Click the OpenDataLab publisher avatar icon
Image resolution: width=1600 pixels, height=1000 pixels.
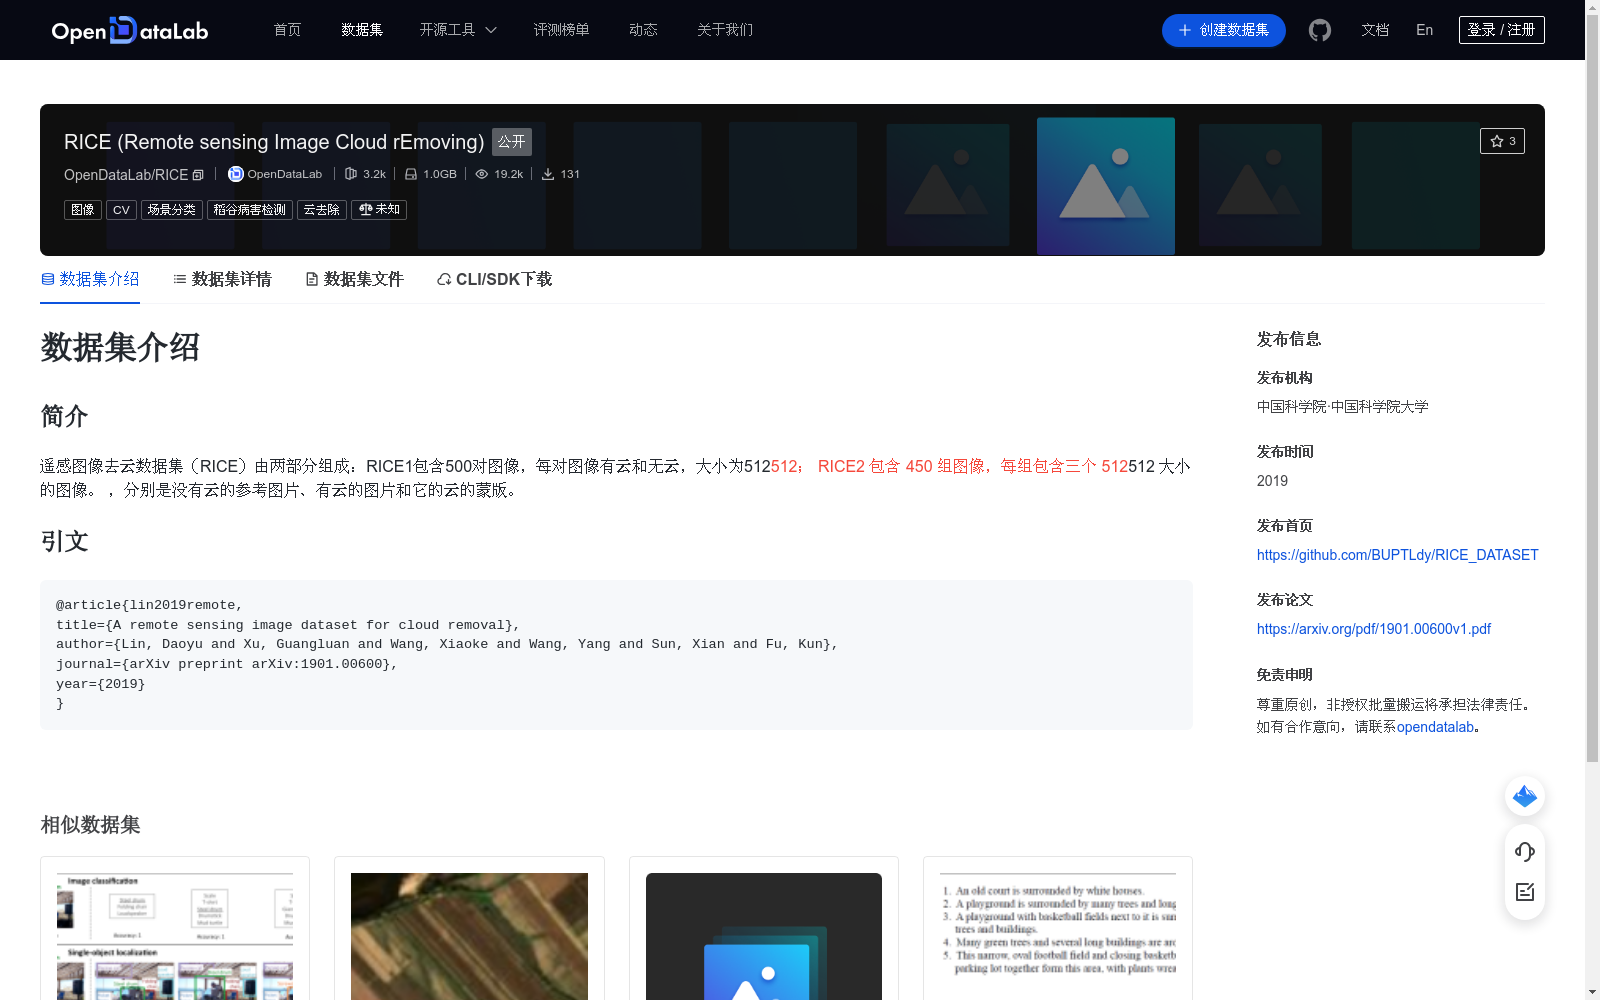(x=236, y=174)
